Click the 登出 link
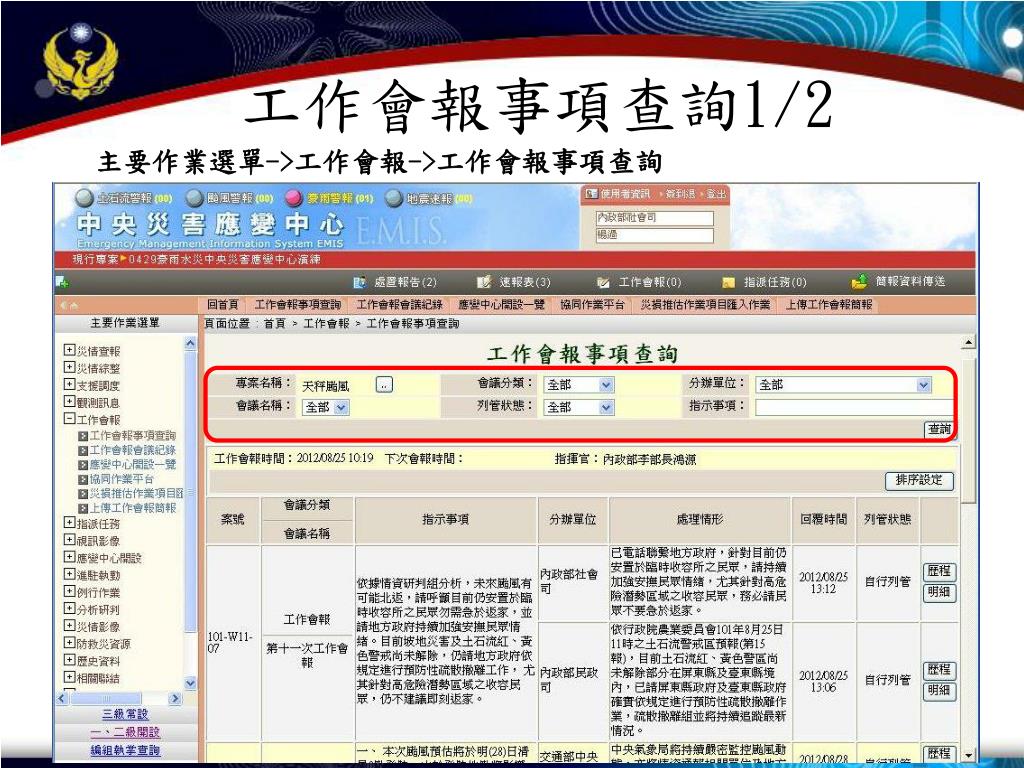This screenshot has width=1024, height=768. point(716,194)
